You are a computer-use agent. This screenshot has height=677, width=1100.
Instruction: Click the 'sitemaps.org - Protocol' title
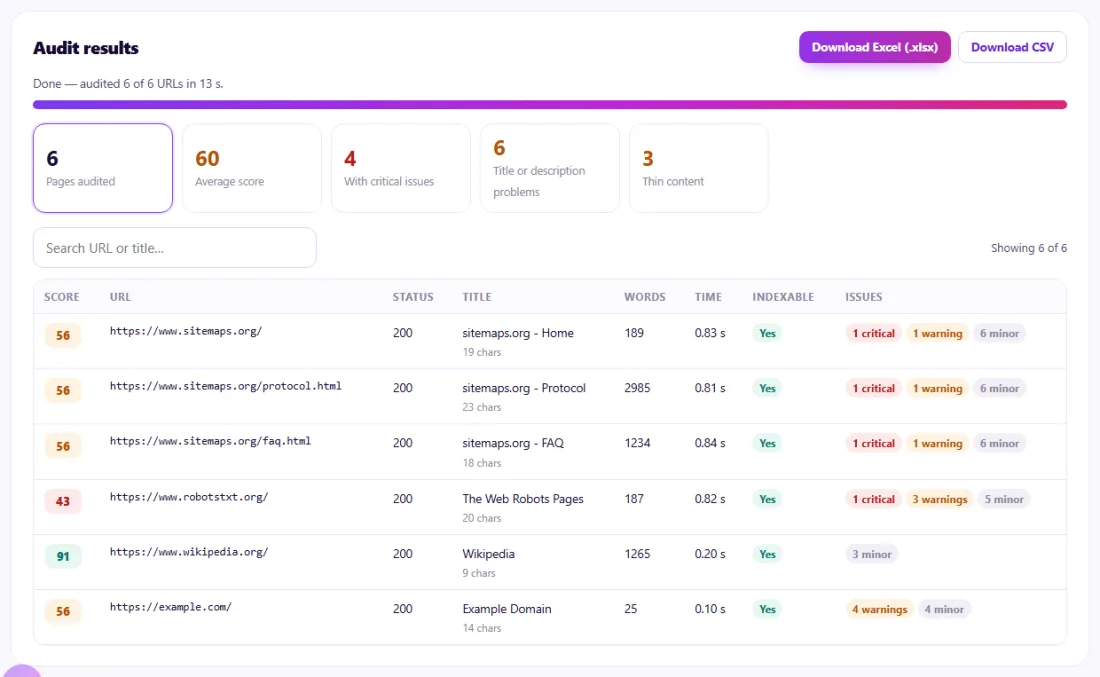[x=524, y=388]
